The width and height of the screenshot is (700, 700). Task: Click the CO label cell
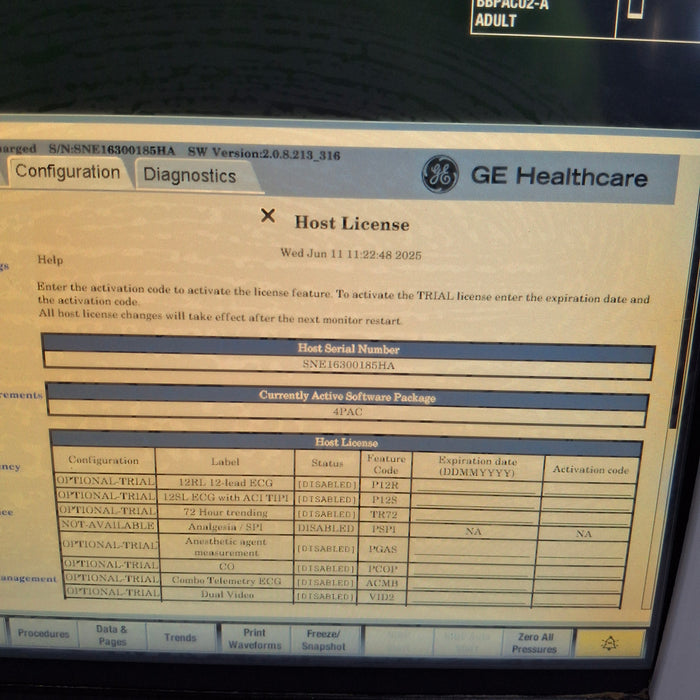click(x=226, y=566)
